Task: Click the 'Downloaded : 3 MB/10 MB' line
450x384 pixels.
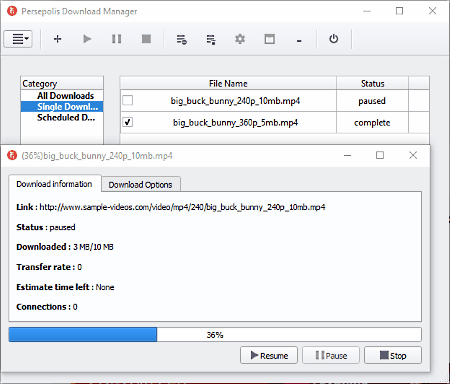Action: click(x=65, y=247)
